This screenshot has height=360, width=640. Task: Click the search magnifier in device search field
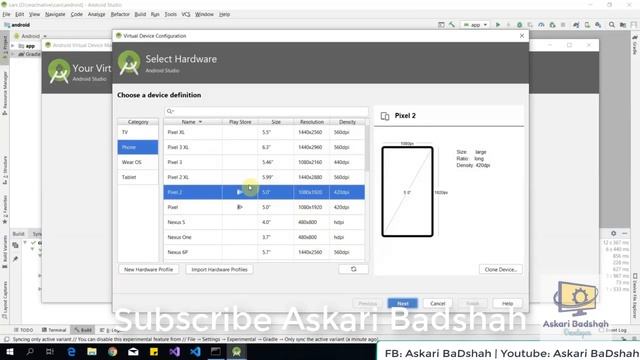click(170, 111)
